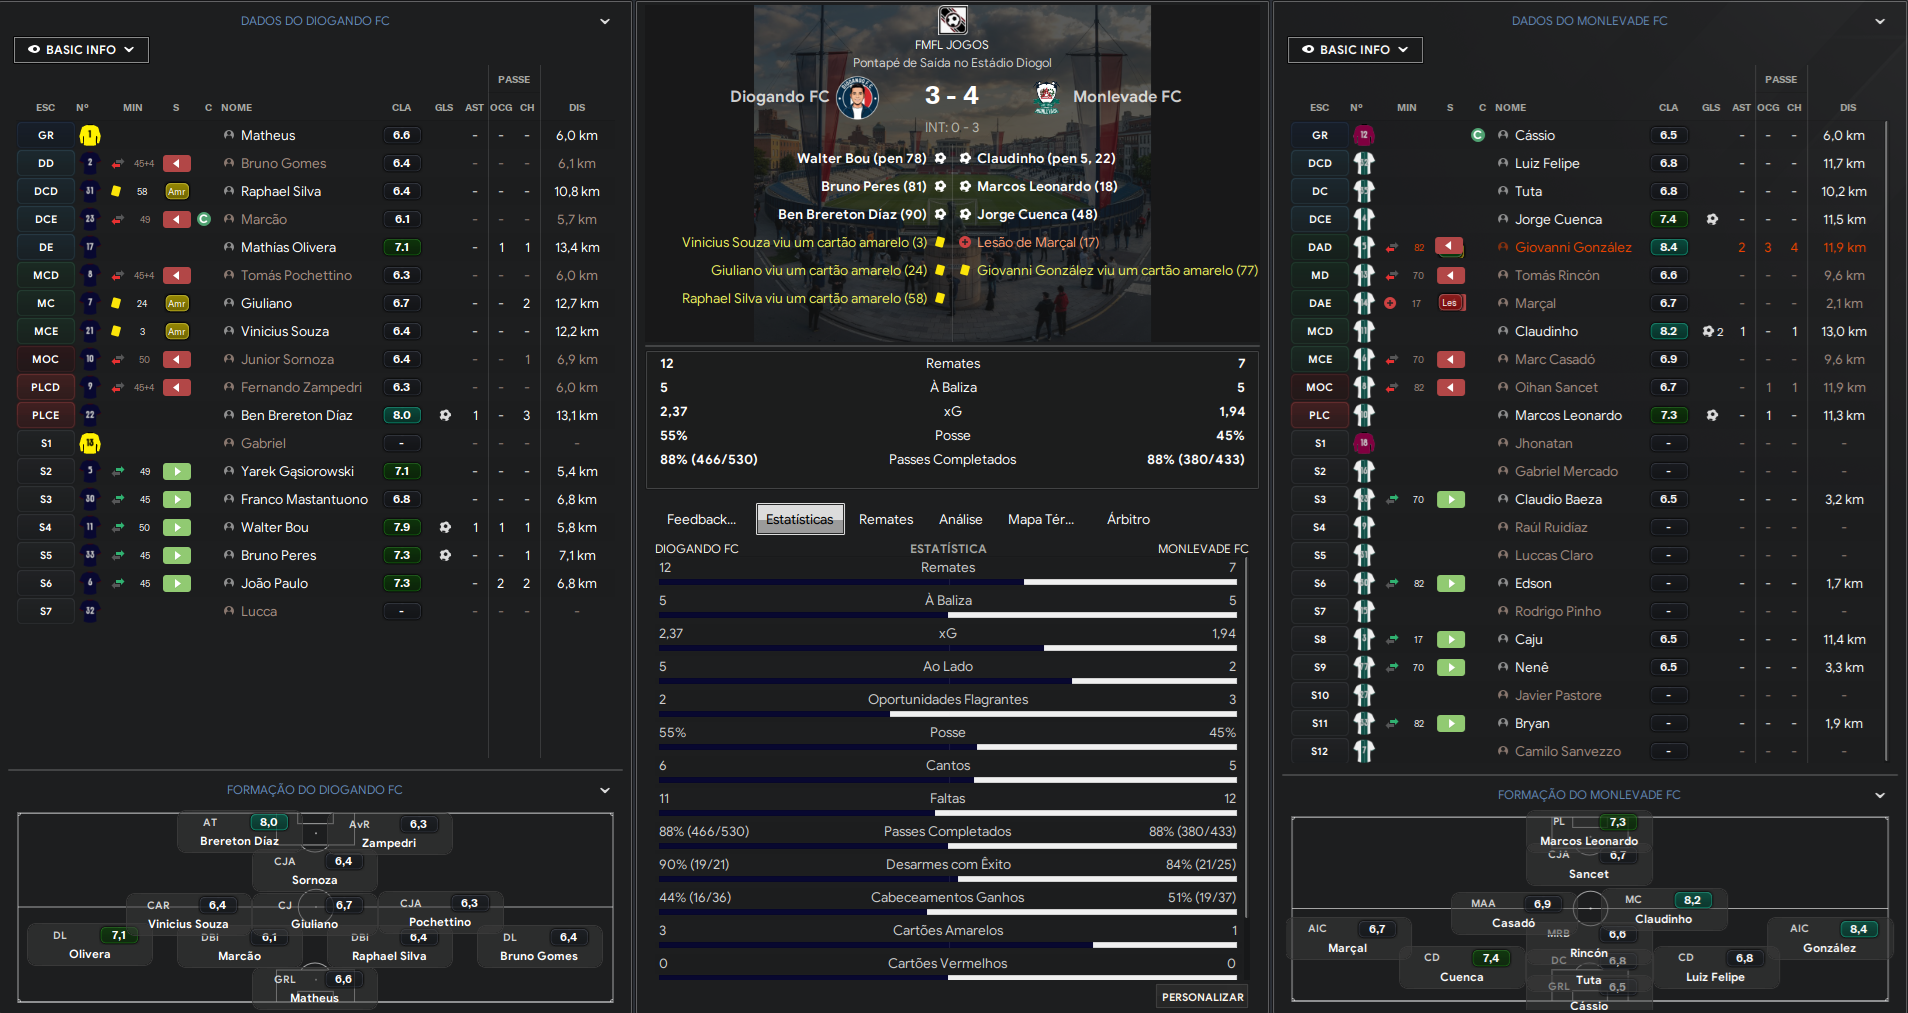Collapse the Dados do Monlevade FC panel
Screen dimensions: 1908x1013
(1879, 21)
